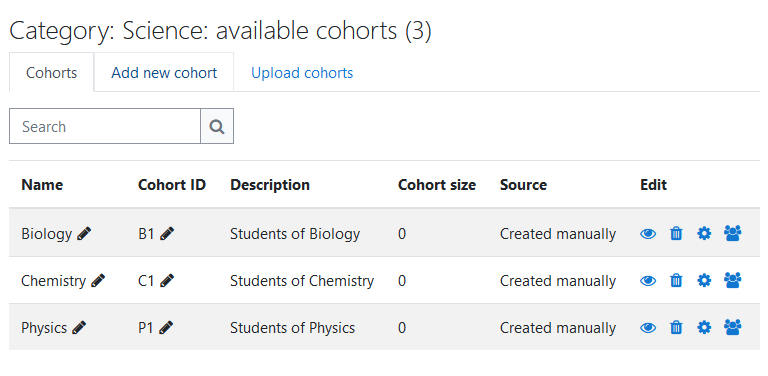The width and height of the screenshot is (768, 376).
Task: Select the Cohorts tab
Action: [51, 72]
